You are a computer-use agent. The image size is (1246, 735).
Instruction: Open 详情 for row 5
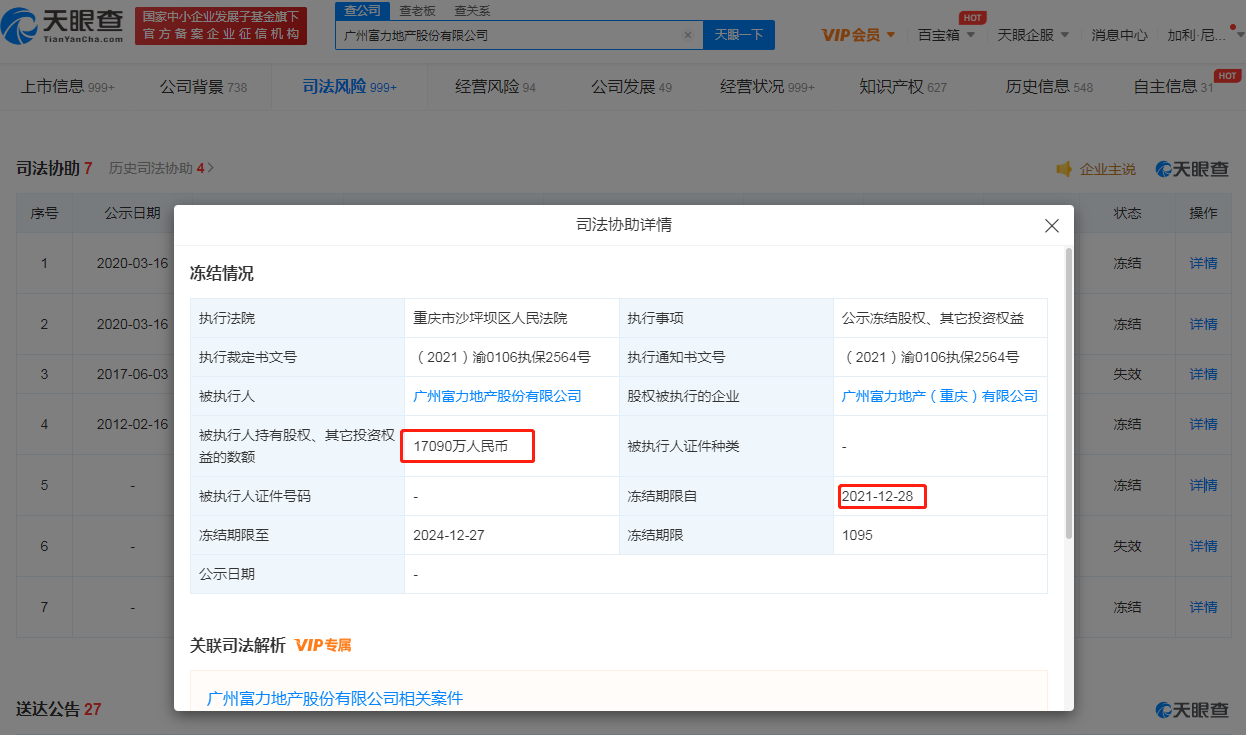click(x=1203, y=485)
